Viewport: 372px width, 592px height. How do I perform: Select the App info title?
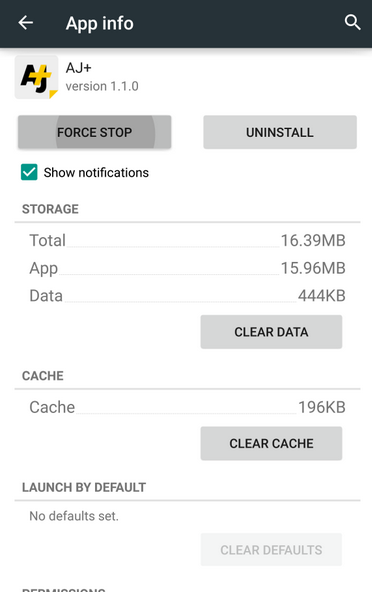[x=100, y=23]
